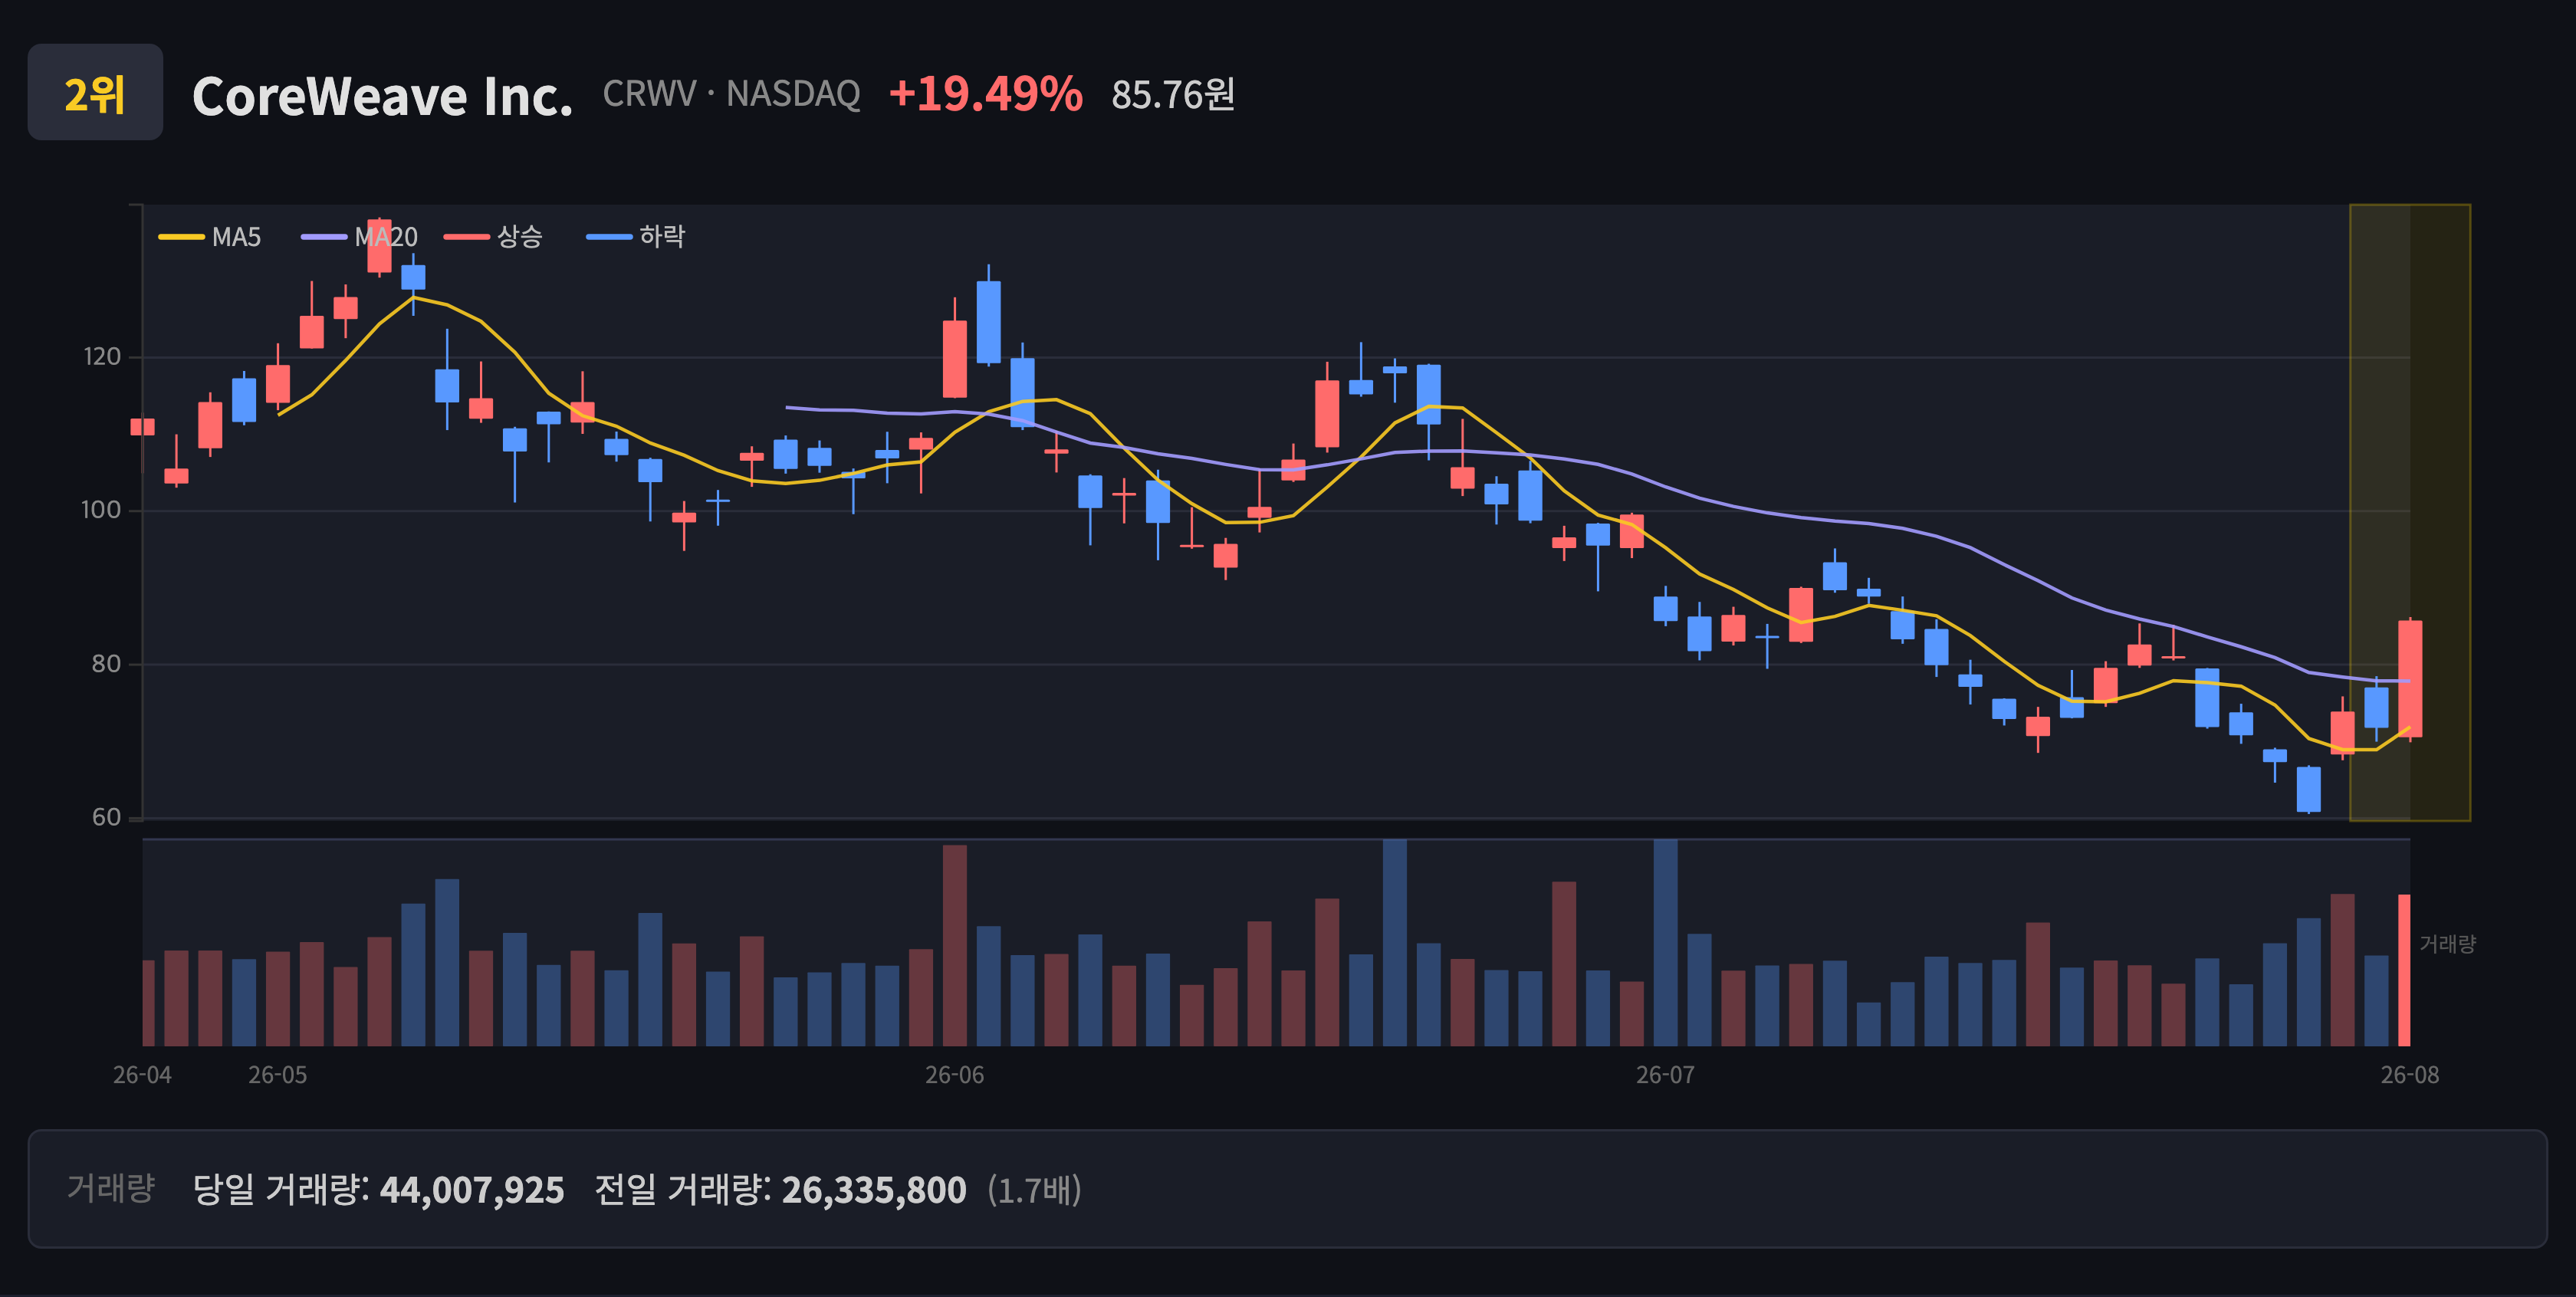The width and height of the screenshot is (2576, 1297).
Task: Click the +19.49% change value
Action: click(x=985, y=94)
